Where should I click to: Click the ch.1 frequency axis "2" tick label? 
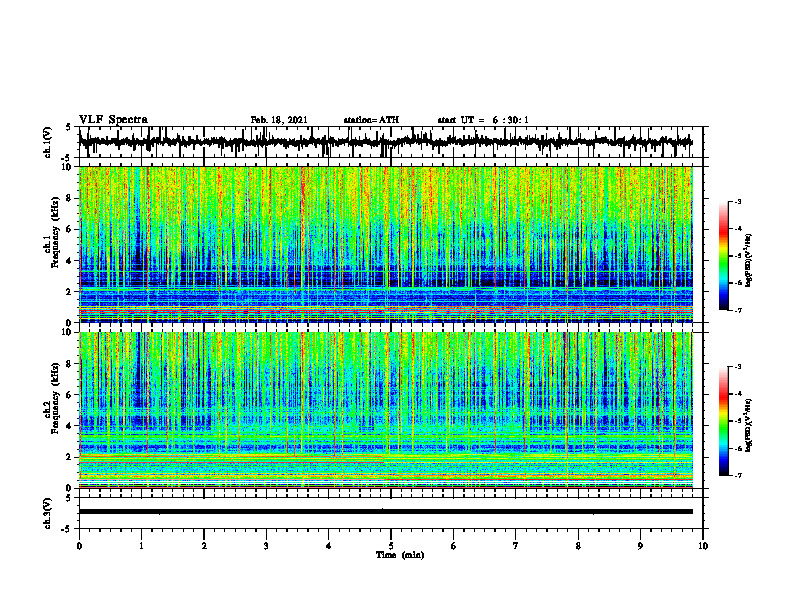coord(69,292)
